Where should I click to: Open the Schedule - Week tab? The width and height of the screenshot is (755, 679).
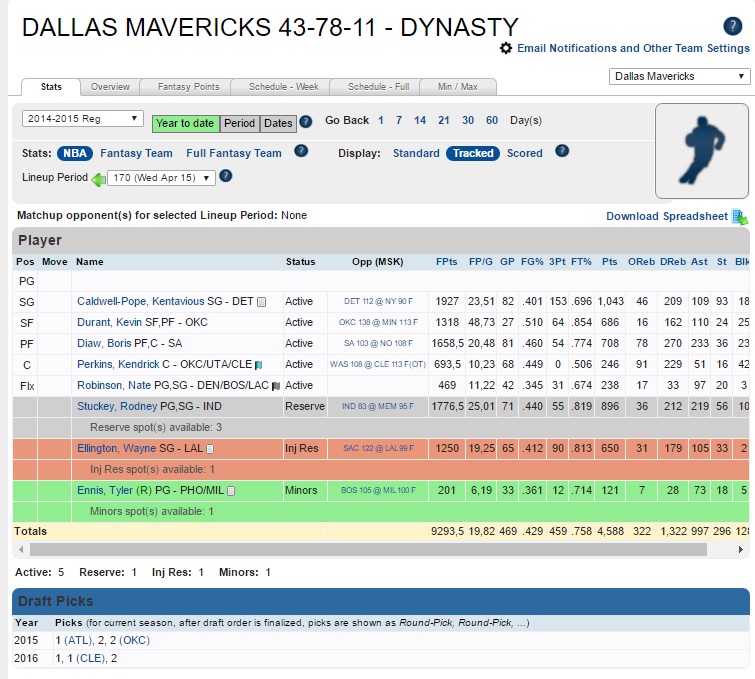(x=283, y=87)
